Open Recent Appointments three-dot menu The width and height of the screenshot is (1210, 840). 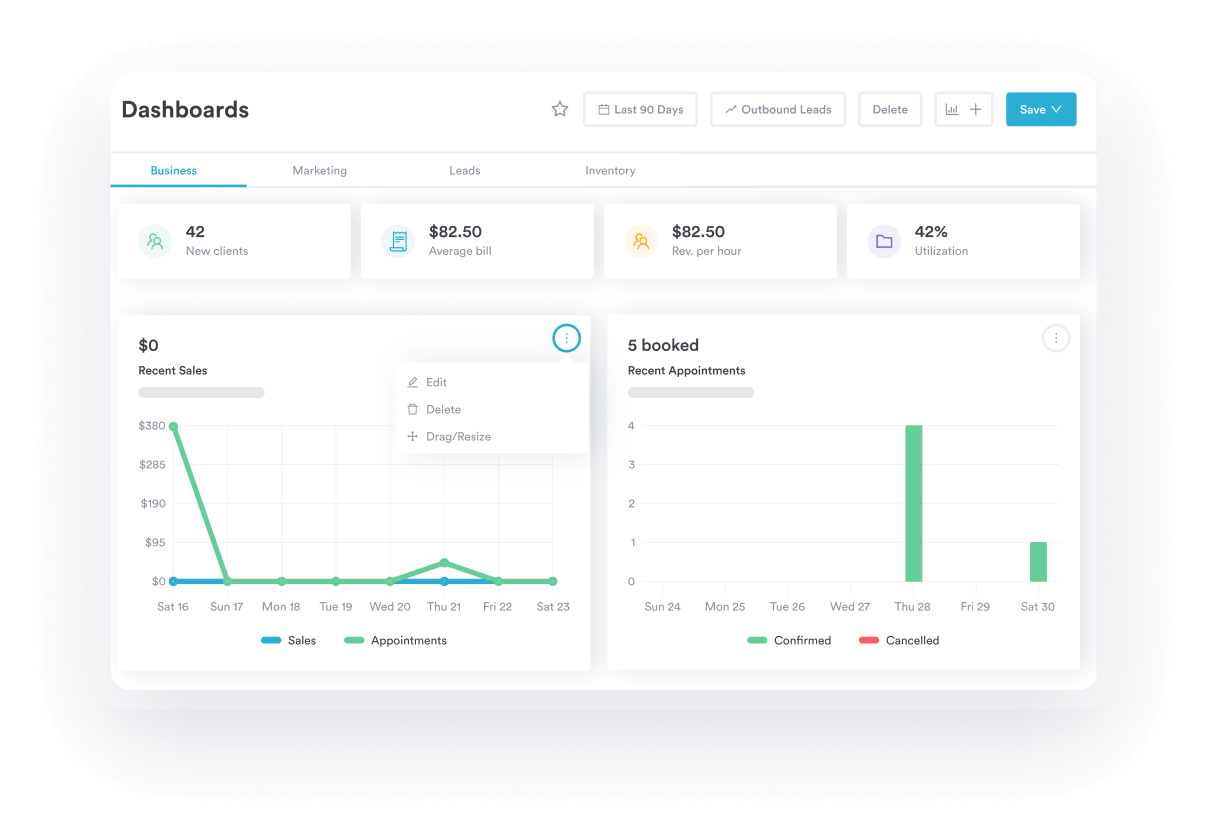[1056, 339]
